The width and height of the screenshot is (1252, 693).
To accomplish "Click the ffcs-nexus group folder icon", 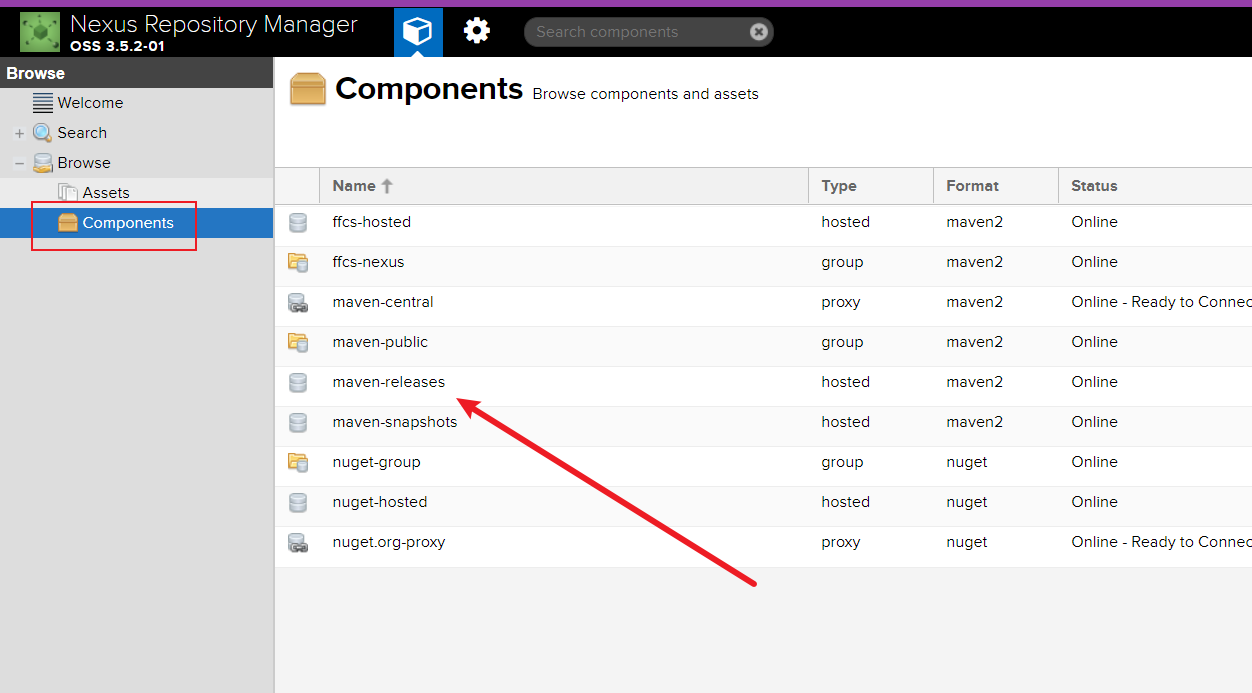I will (297, 263).
